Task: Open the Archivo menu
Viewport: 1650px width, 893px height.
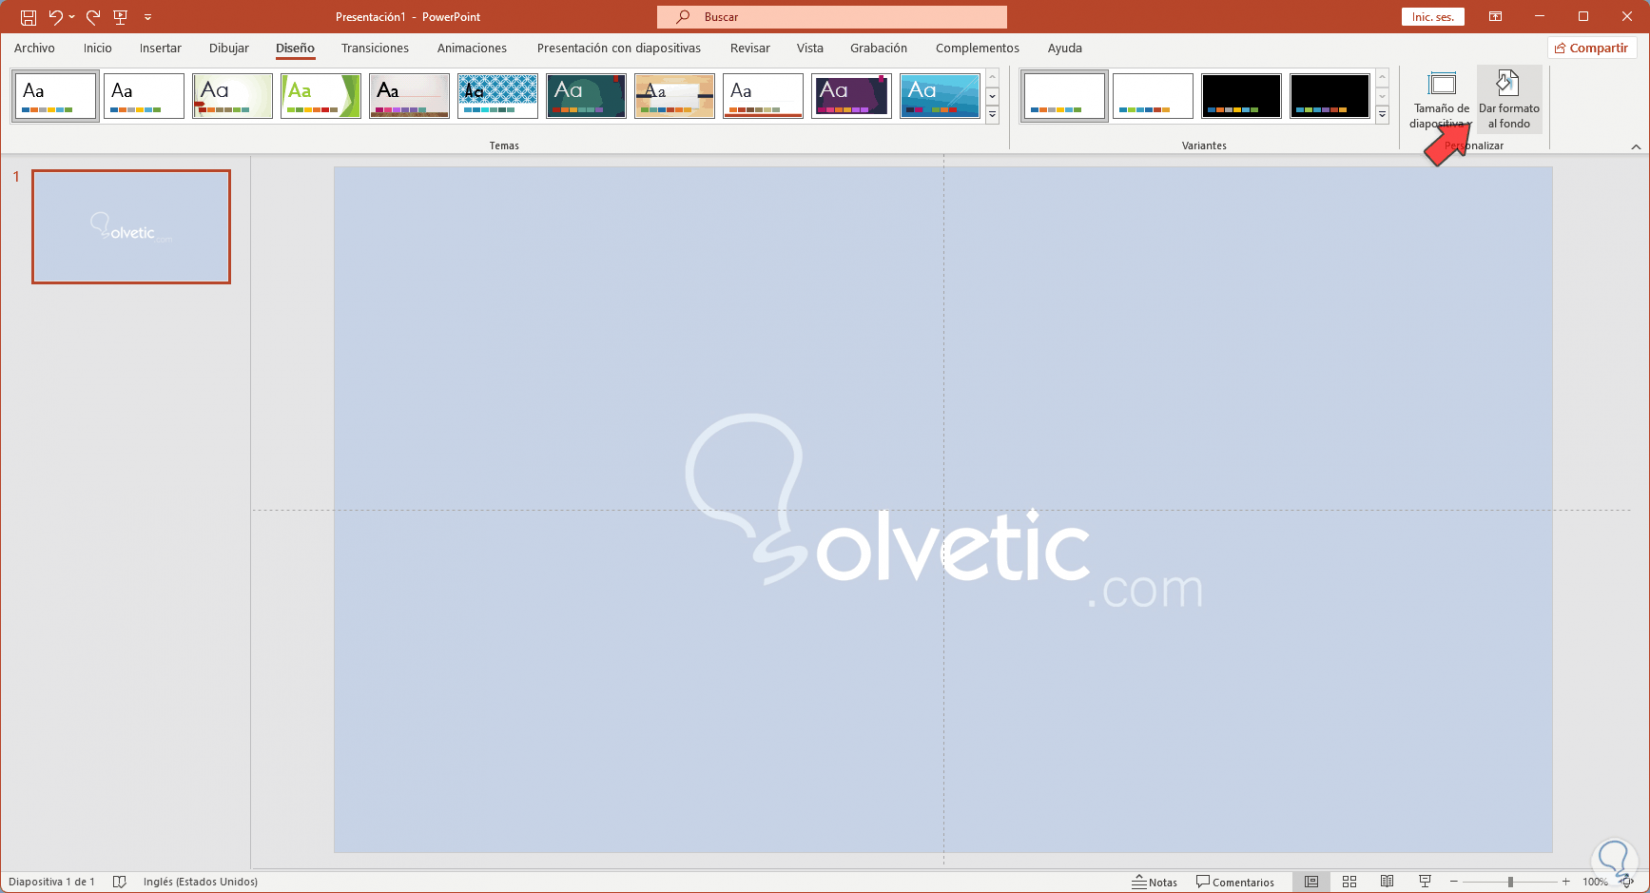Action: click(x=34, y=48)
